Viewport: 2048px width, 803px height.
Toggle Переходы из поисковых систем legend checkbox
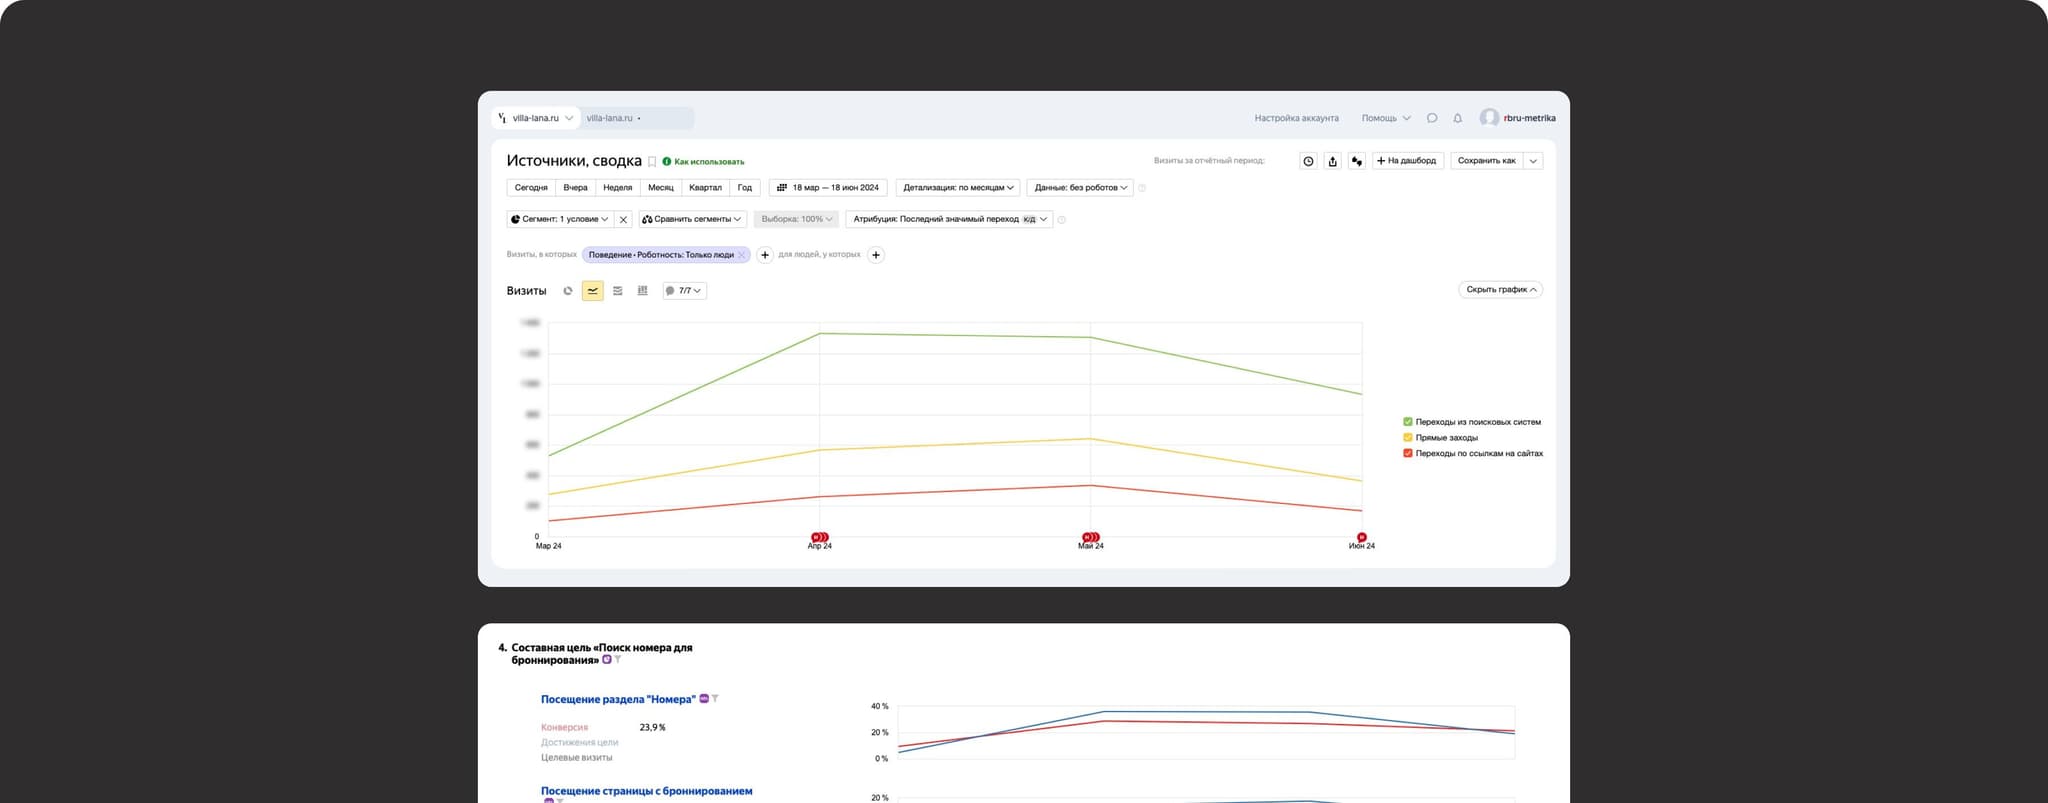tap(1408, 422)
